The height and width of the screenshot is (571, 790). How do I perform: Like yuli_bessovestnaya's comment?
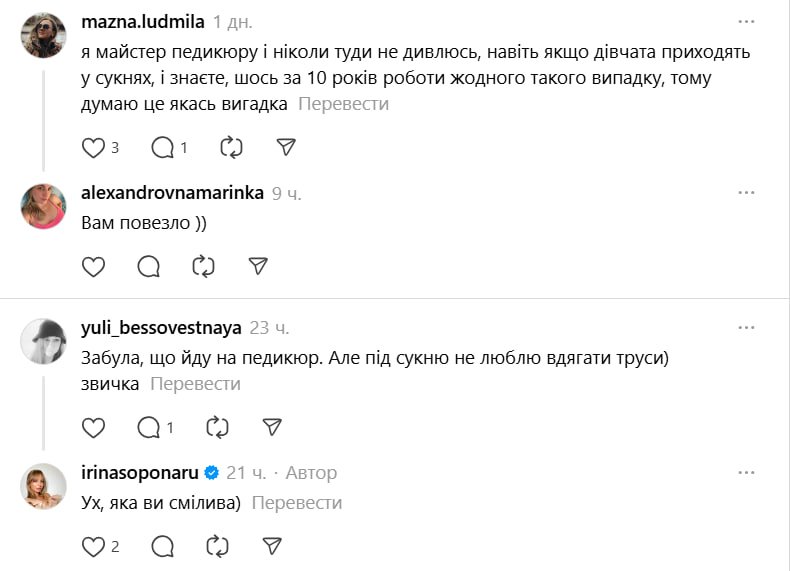coord(93,428)
